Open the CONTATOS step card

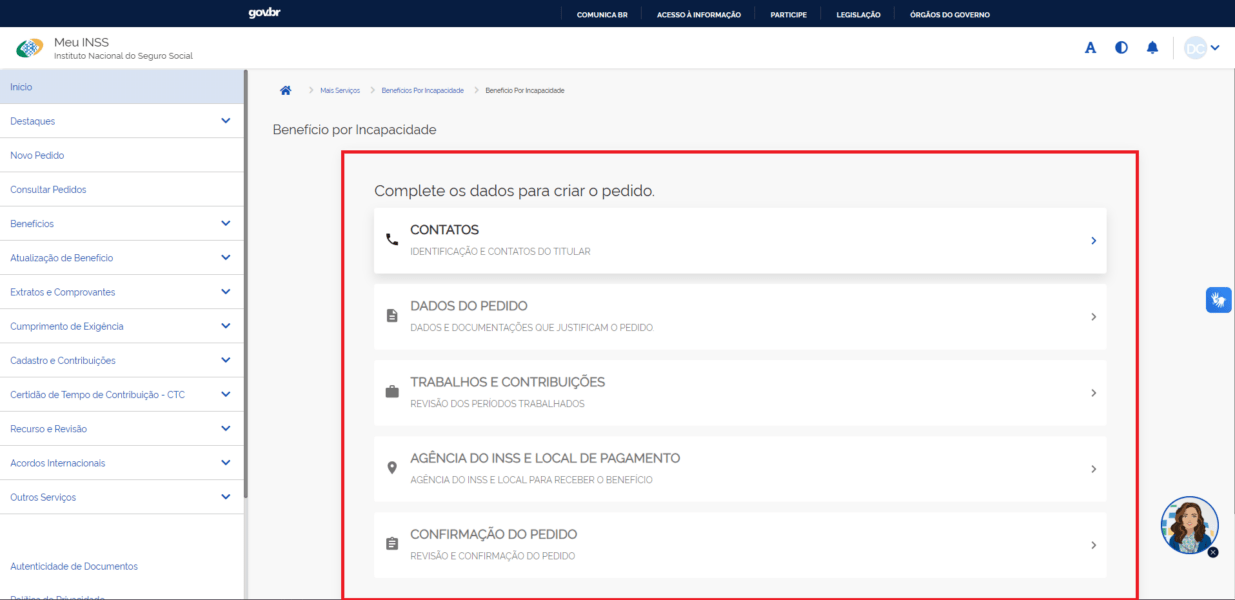pyautogui.click(x=740, y=241)
